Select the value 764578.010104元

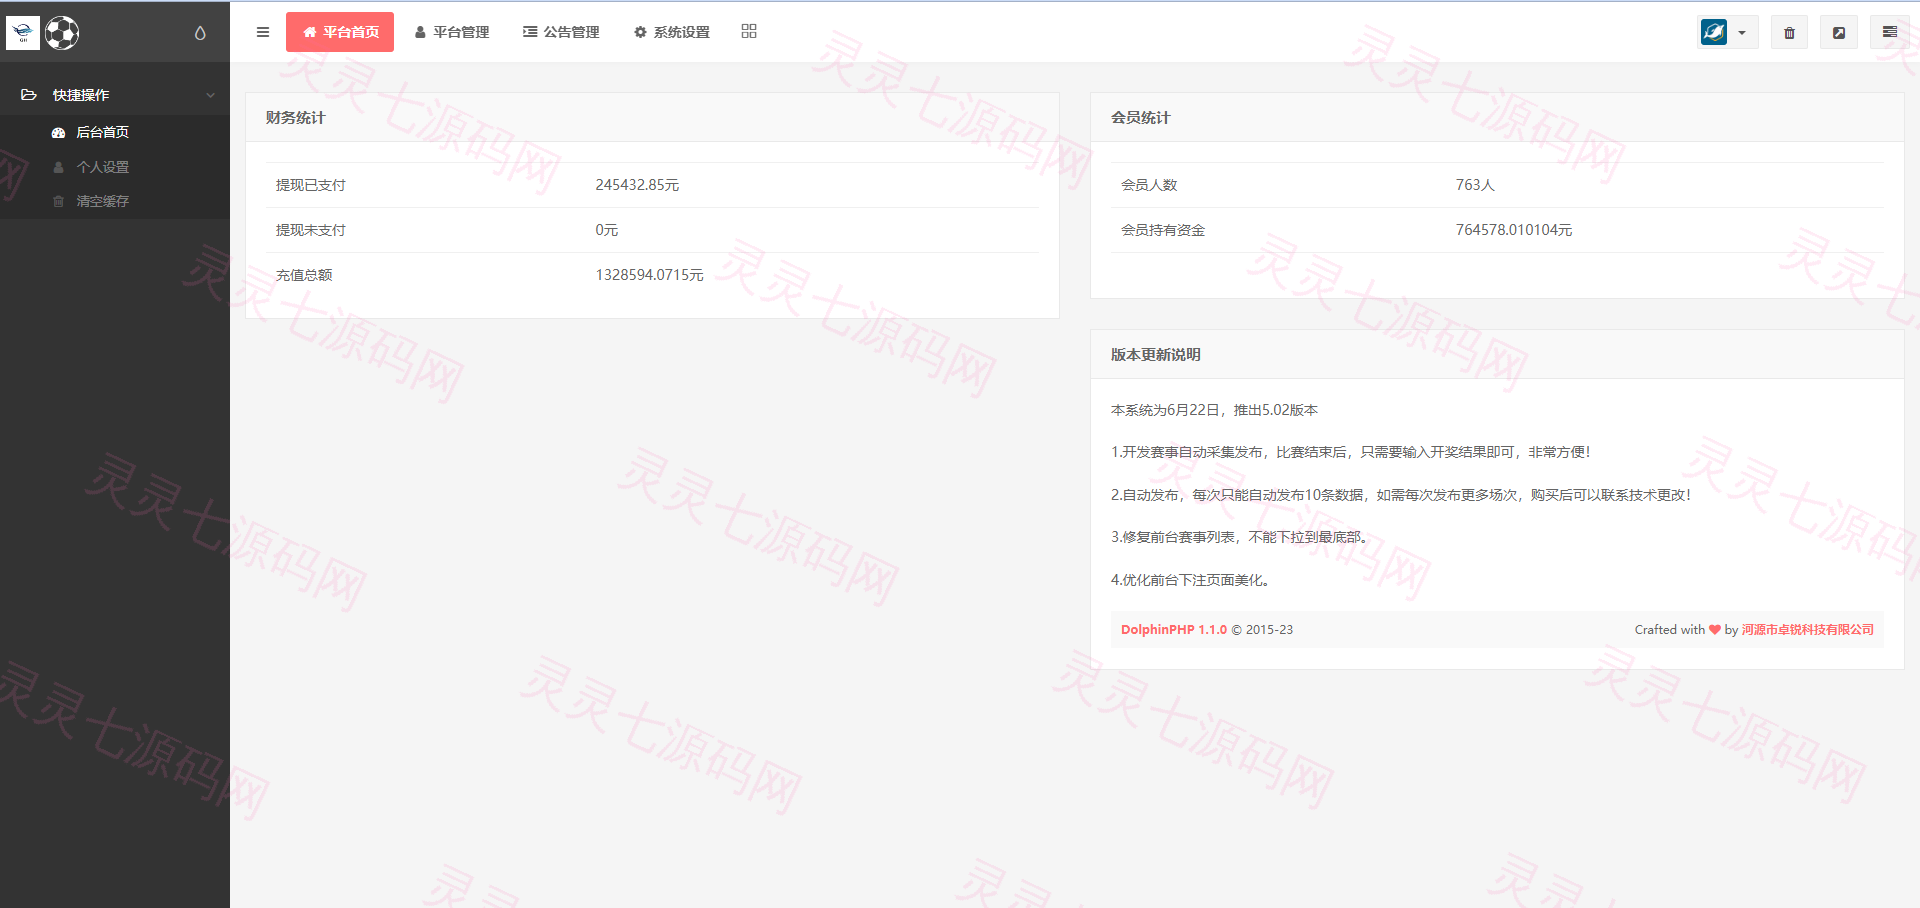(x=1514, y=230)
